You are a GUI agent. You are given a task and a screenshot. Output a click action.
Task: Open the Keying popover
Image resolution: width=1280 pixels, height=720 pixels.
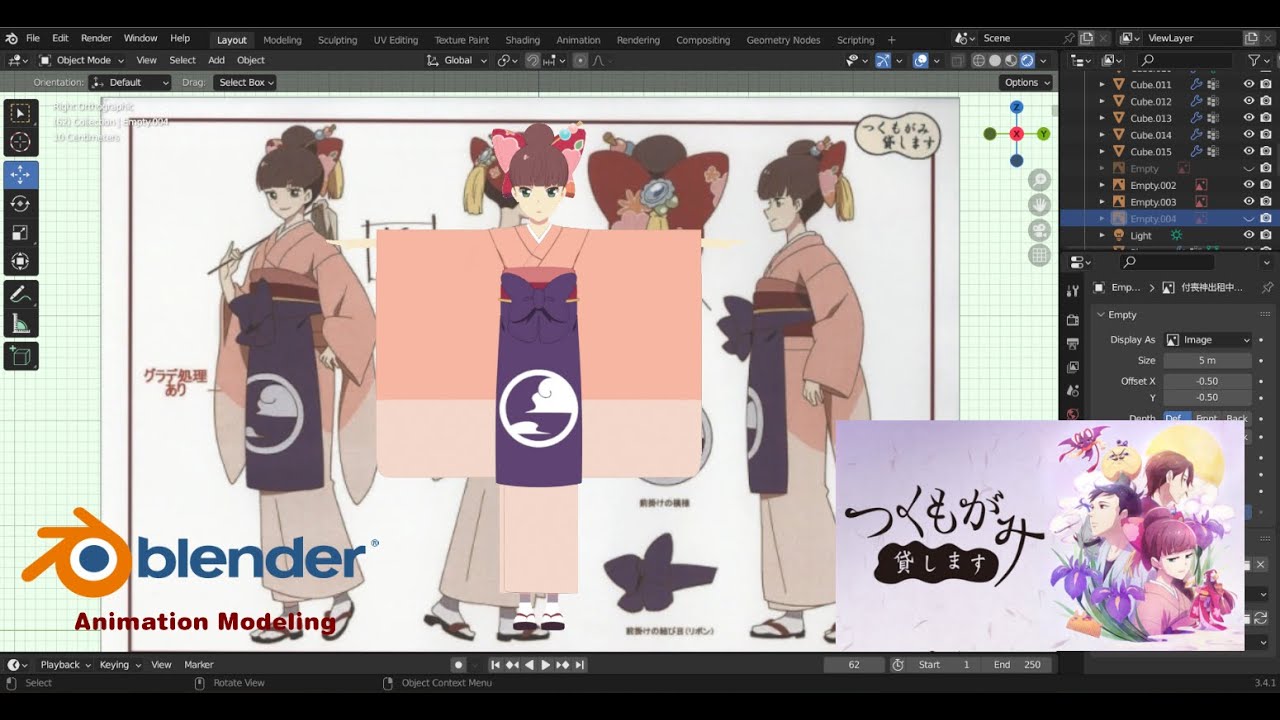119,665
